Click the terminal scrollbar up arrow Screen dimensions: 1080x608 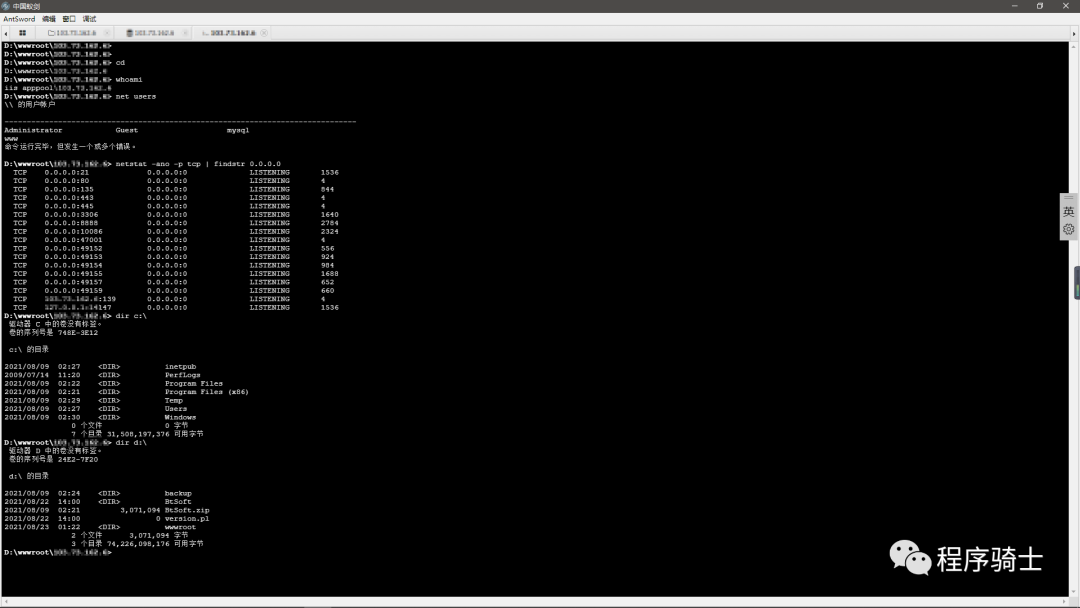click(x=1072, y=45)
